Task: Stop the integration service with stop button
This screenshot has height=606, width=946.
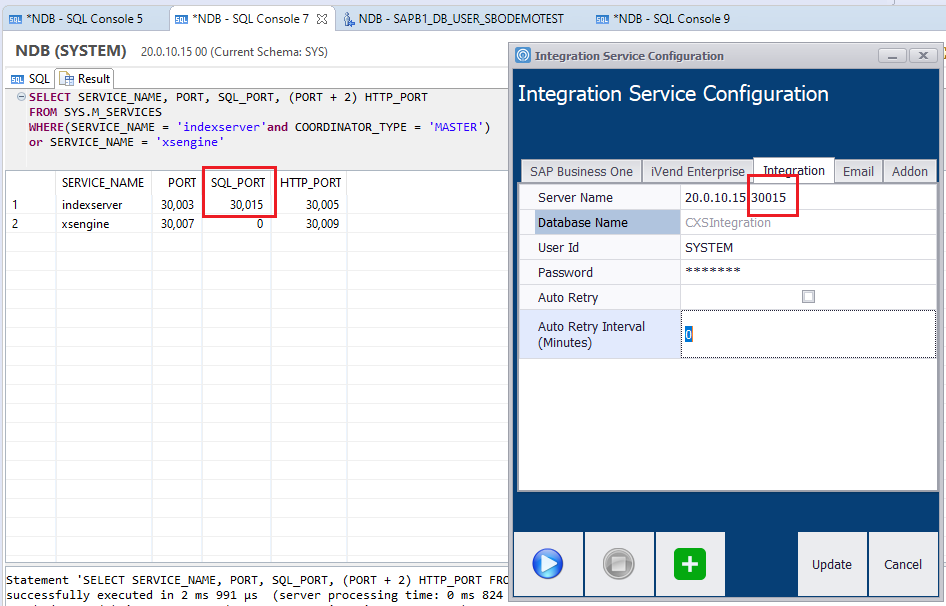Action: point(619,564)
